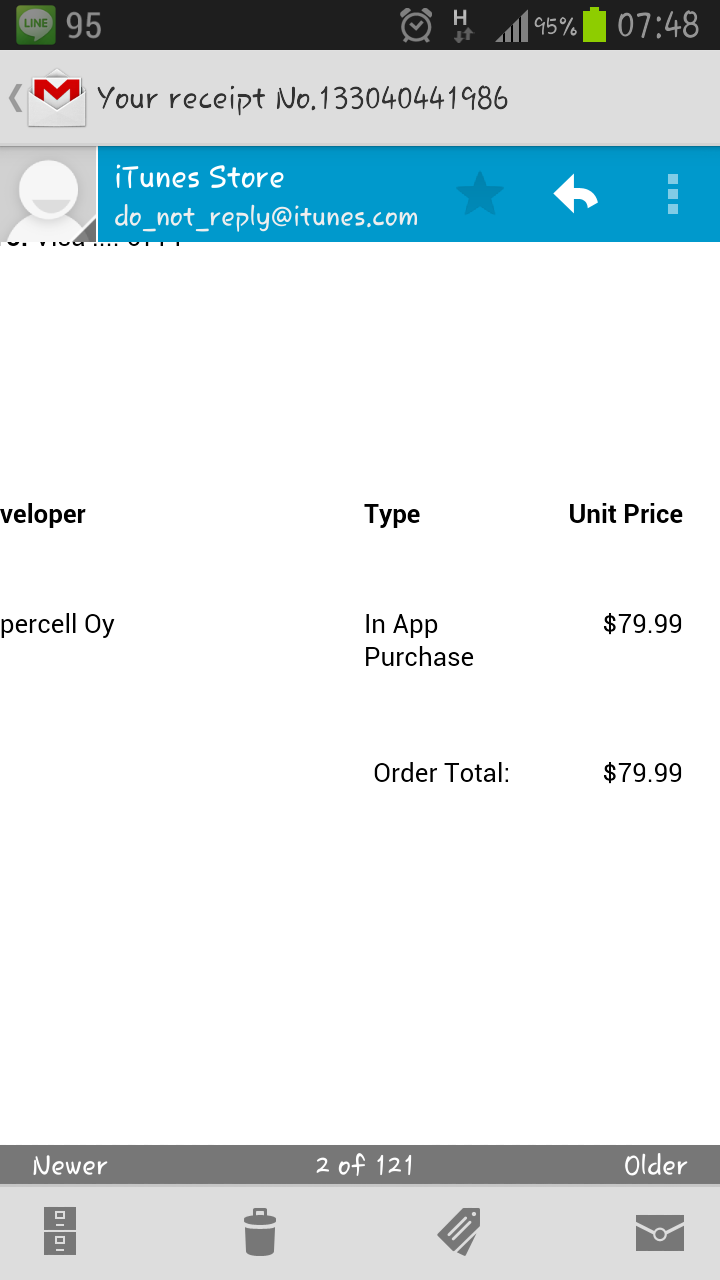The height and width of the screenshot is (1280, 720).
Task: Tap the alarm clock status icon
Action: 416,24
